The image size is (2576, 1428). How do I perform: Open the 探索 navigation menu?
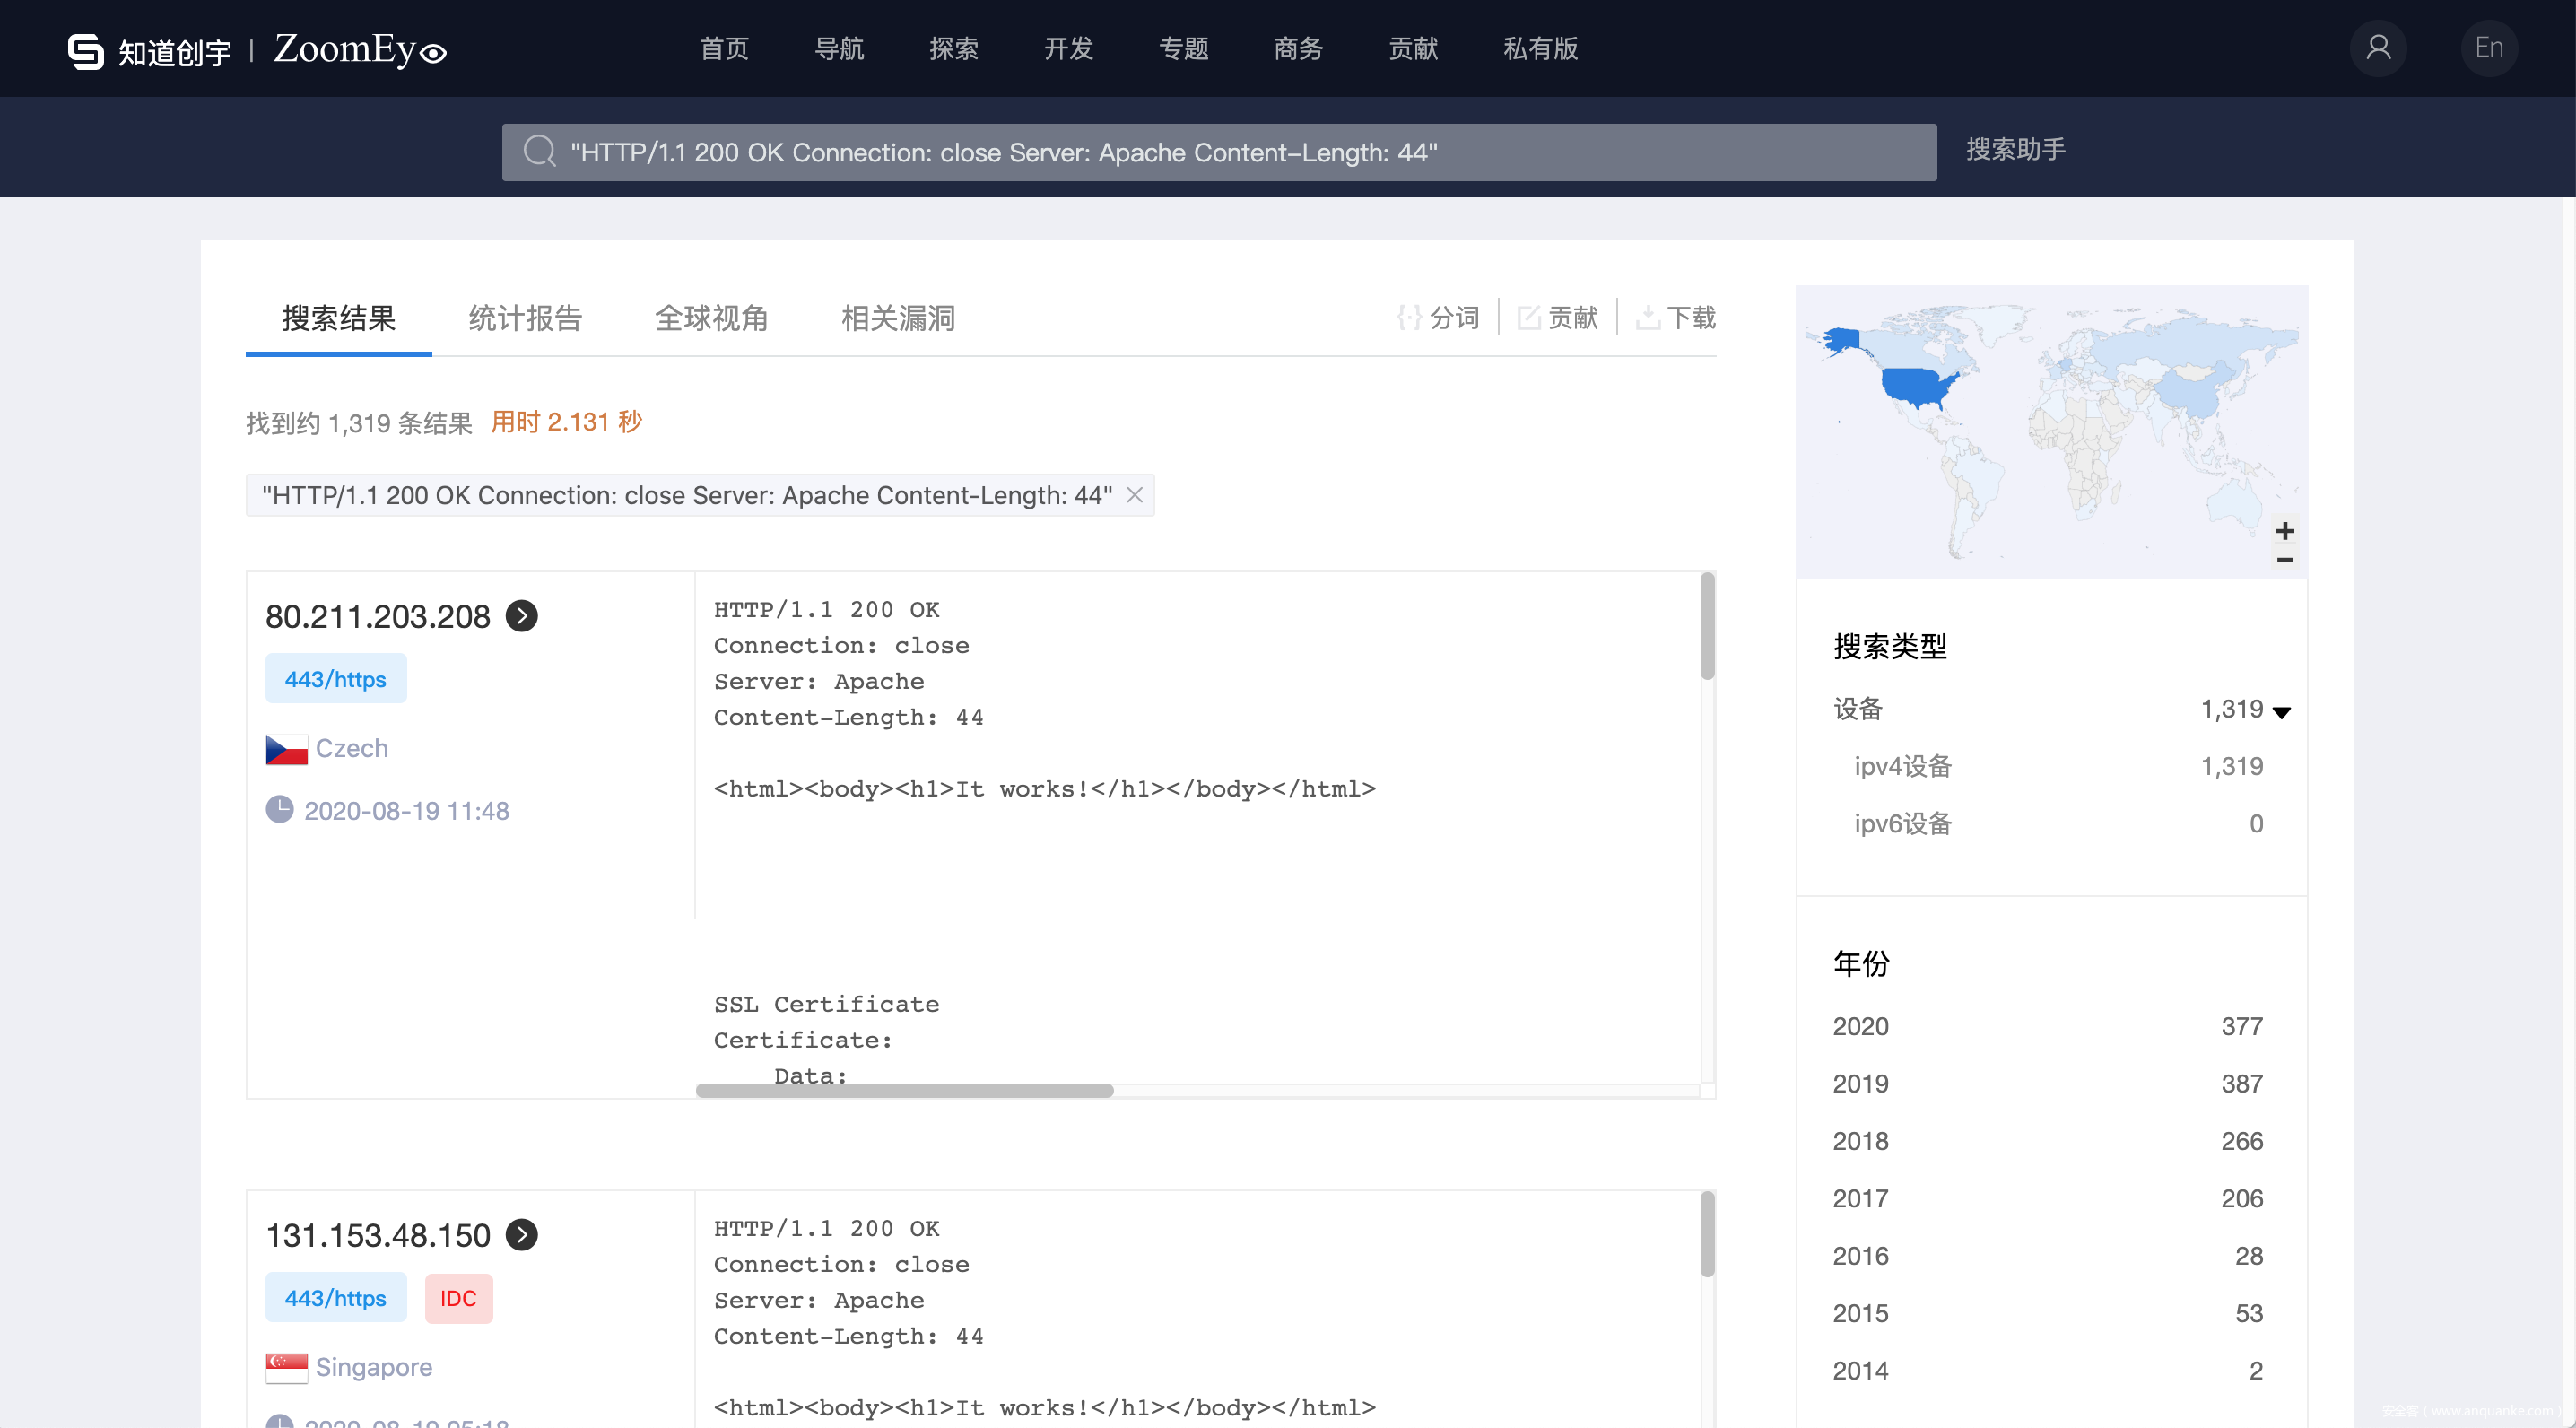(x=953, y=48)
